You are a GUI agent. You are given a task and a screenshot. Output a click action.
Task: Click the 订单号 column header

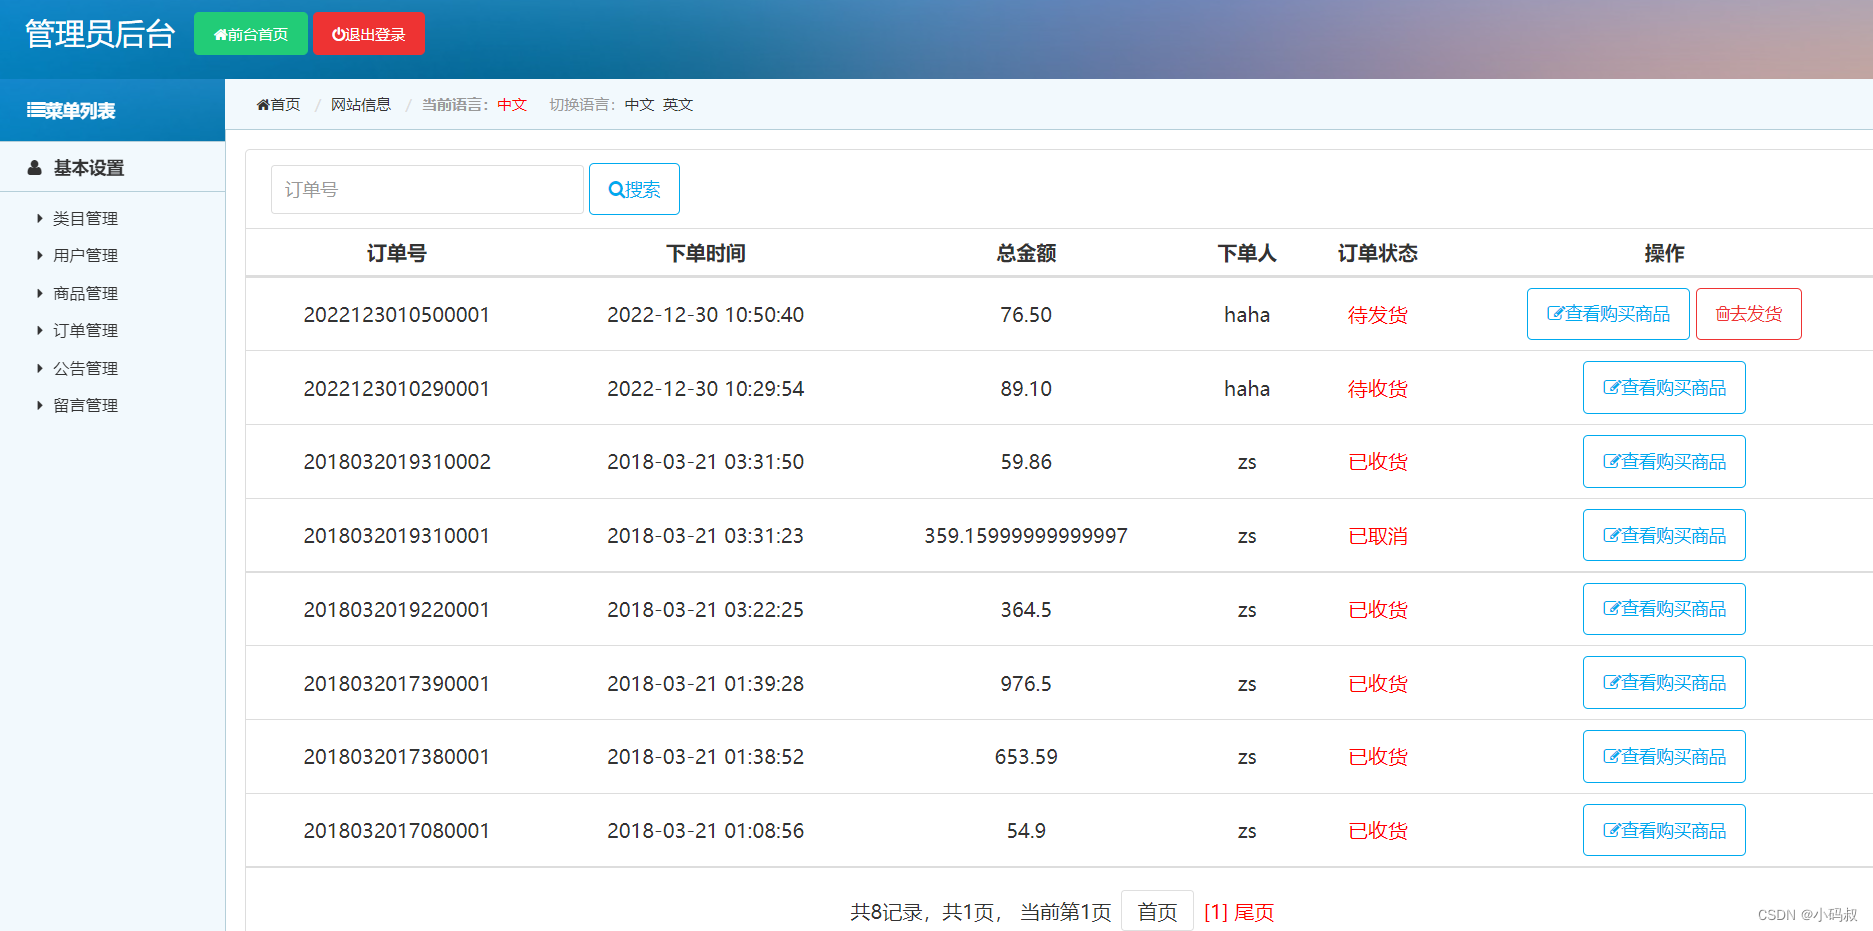click(x=397, y=253)
